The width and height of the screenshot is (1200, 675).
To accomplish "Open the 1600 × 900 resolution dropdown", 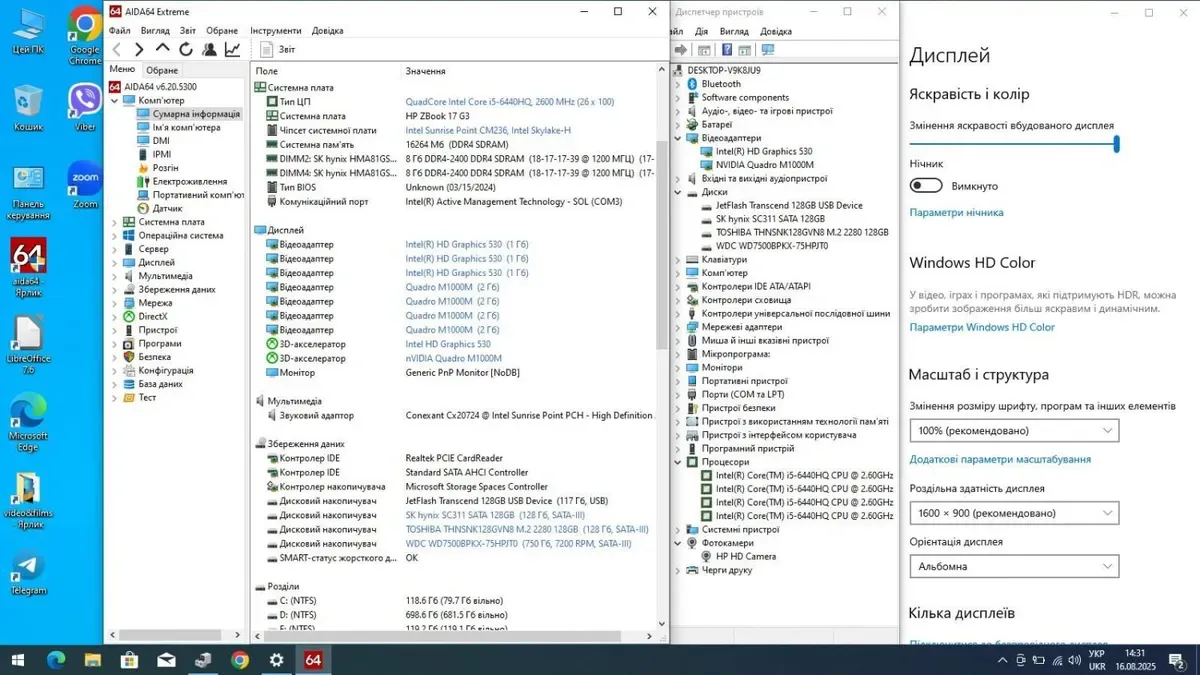I will click(x=1014, y=513).
